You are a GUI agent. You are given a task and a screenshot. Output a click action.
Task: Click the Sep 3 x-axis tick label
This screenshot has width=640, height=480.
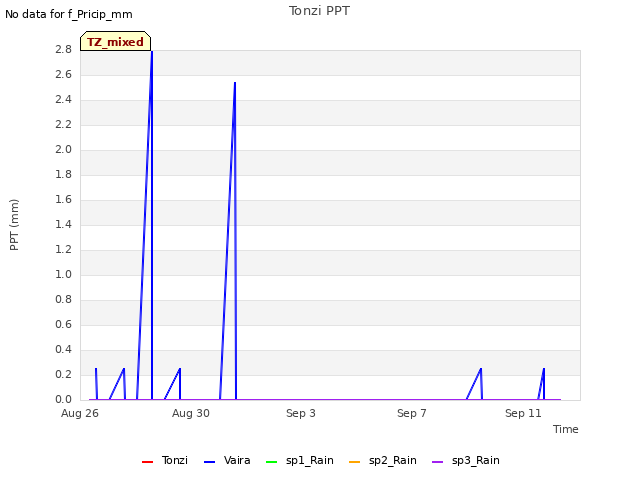[301, 413]
